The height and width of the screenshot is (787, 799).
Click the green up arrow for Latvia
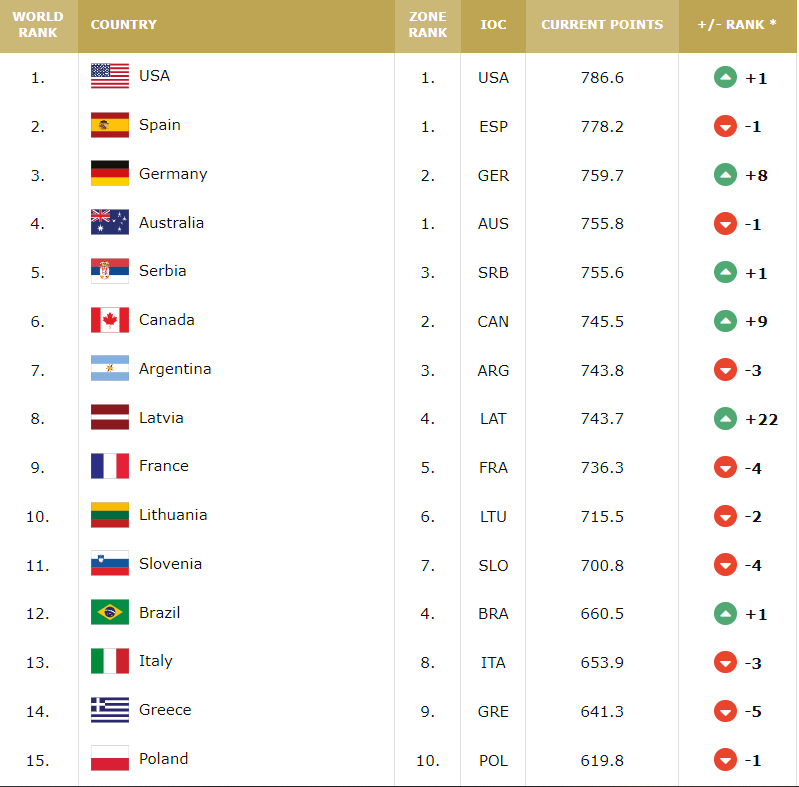tap(725, 419)
